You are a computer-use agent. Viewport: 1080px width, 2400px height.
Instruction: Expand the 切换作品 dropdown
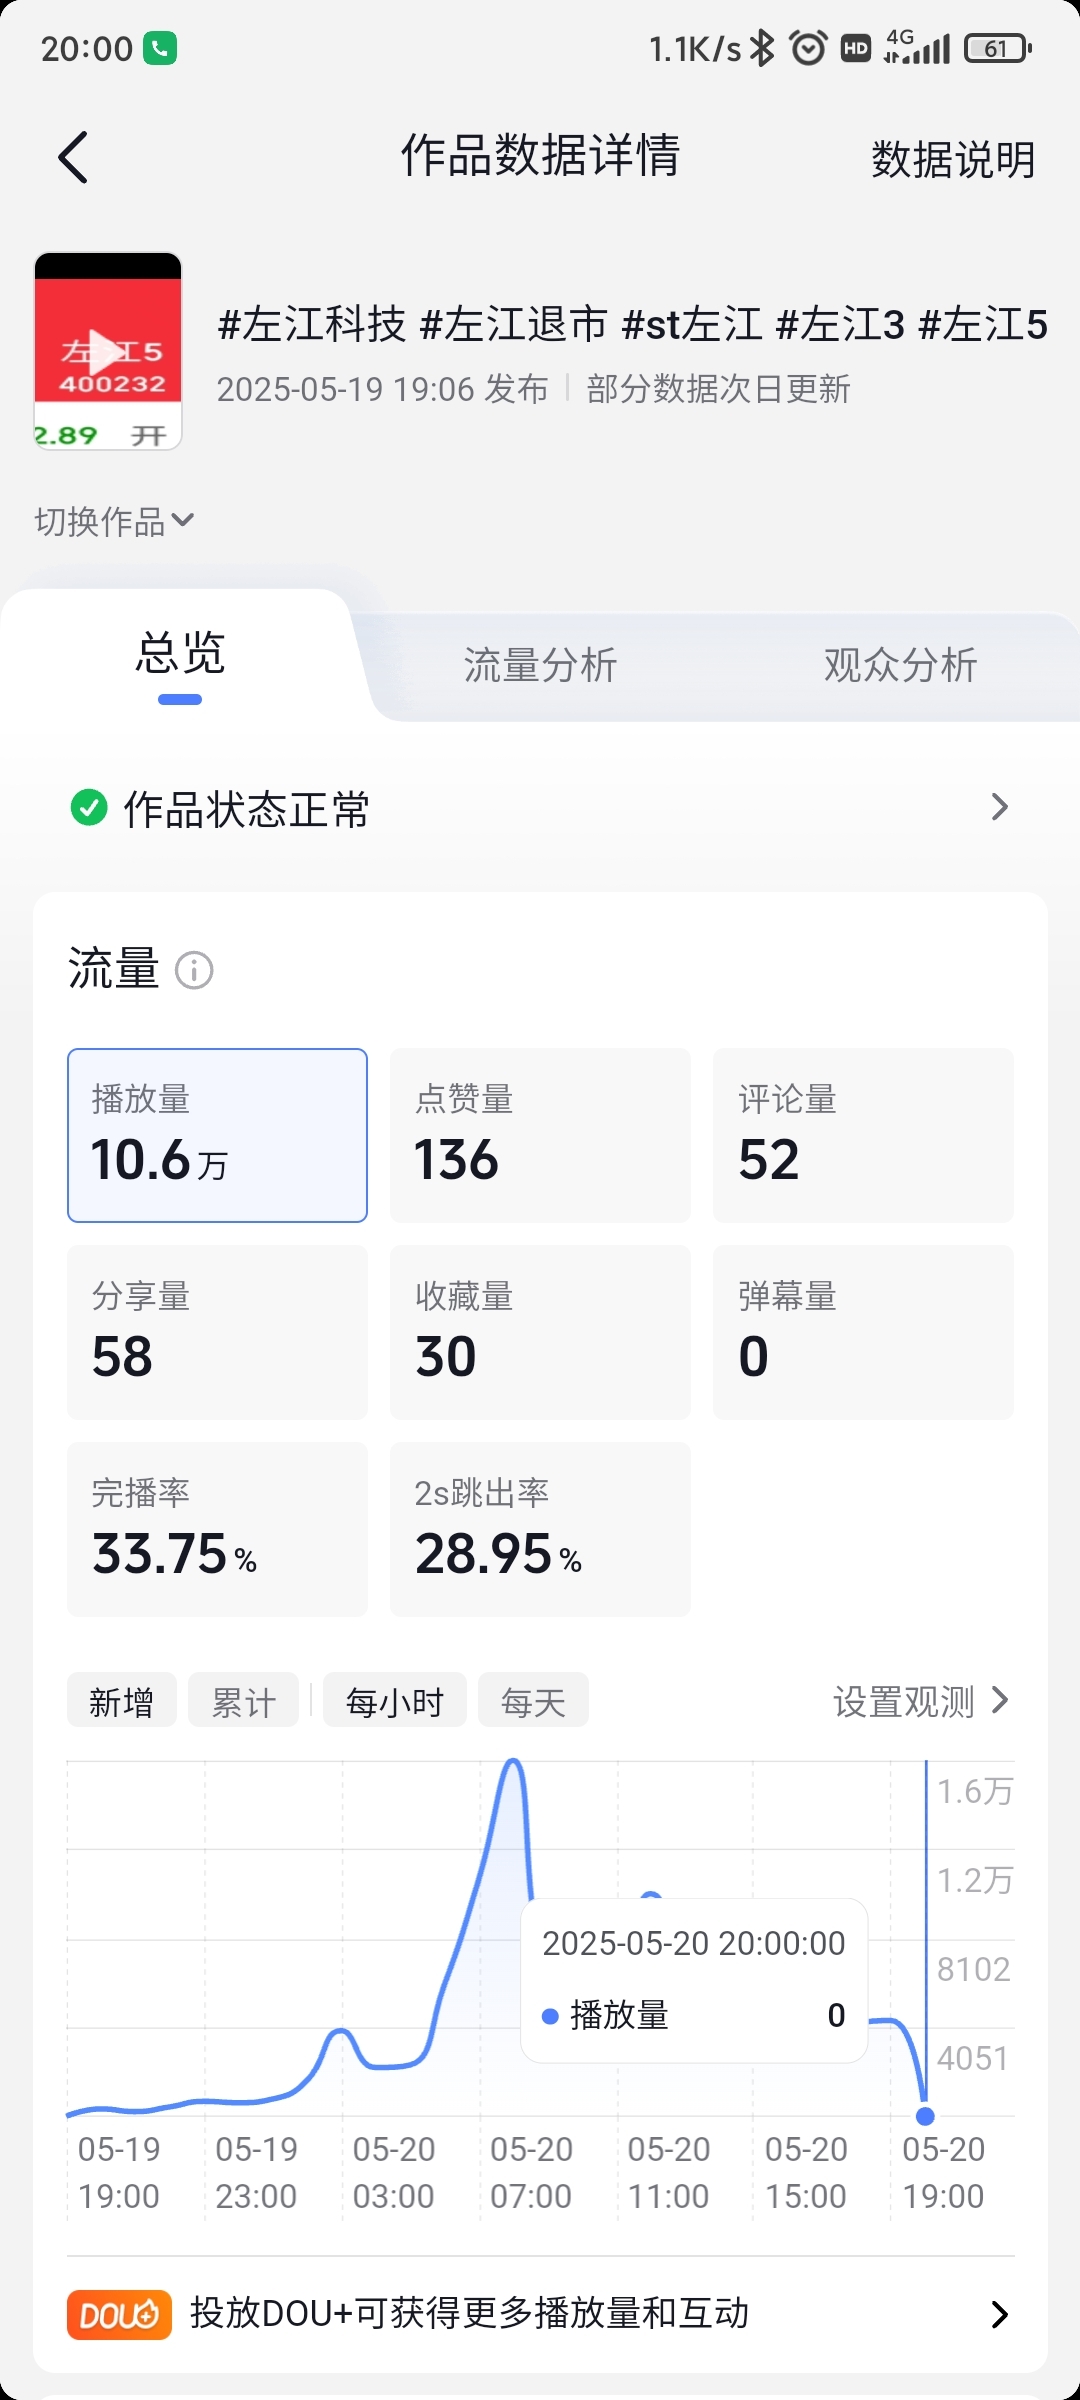pyautogui.click(x=114, y=521)
